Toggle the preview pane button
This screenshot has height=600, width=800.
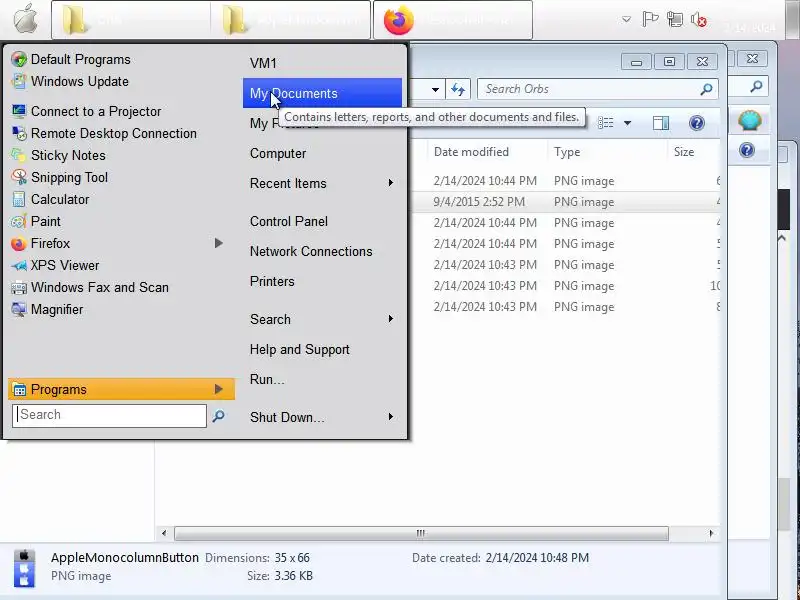(x=661, y=123)
